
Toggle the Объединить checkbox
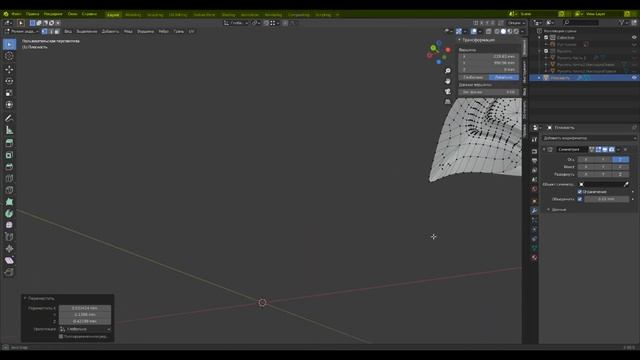(580, 199)
